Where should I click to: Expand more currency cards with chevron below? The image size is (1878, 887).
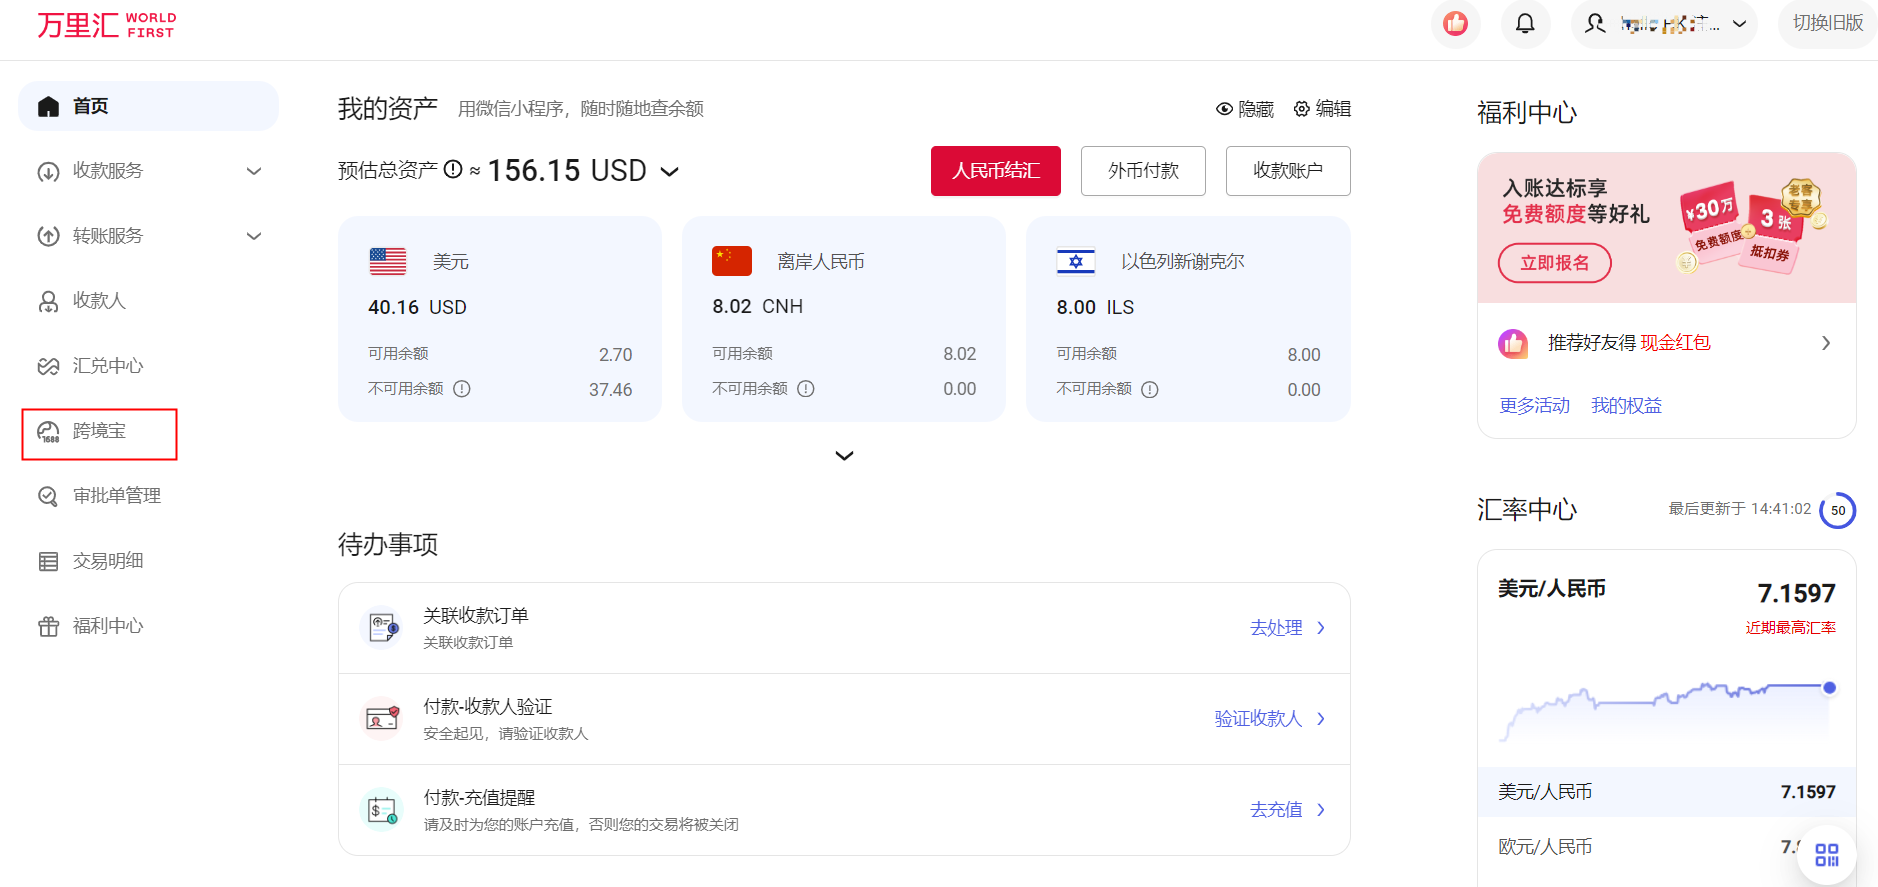[844, 456]
